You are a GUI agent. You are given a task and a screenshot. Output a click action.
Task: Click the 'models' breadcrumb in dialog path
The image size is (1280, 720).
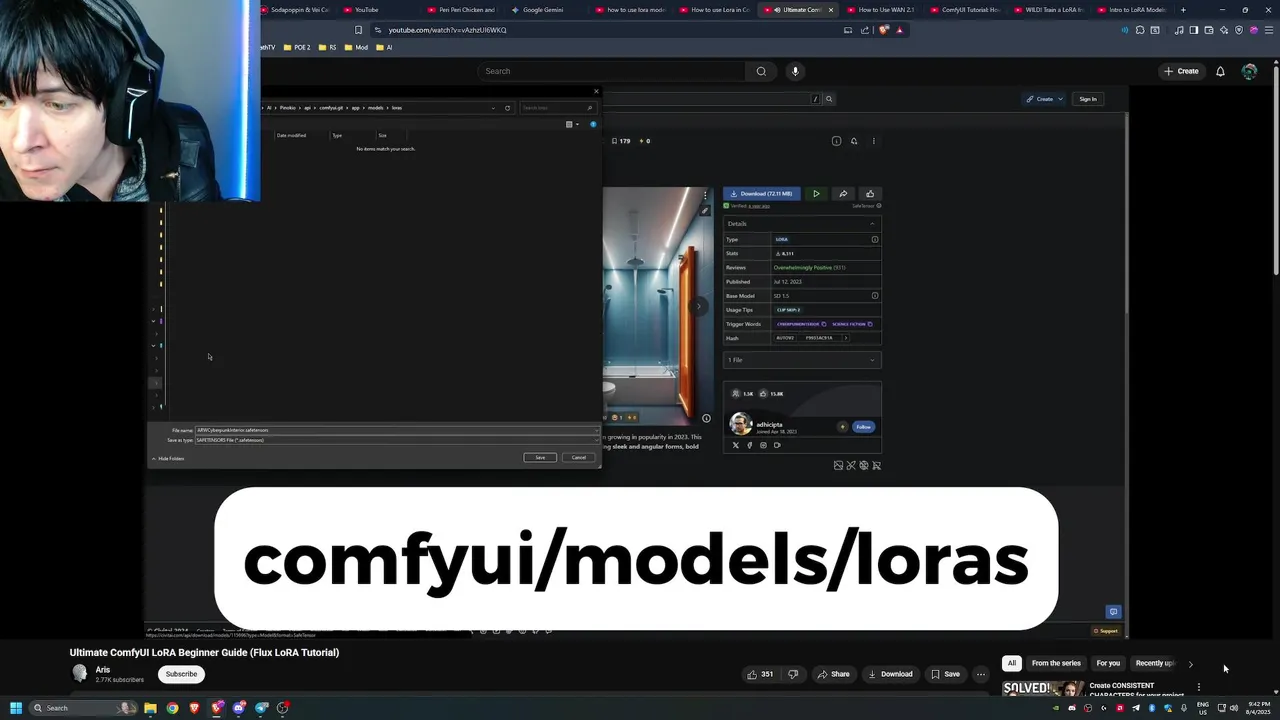pyautogui.click(x=376, y=108)
